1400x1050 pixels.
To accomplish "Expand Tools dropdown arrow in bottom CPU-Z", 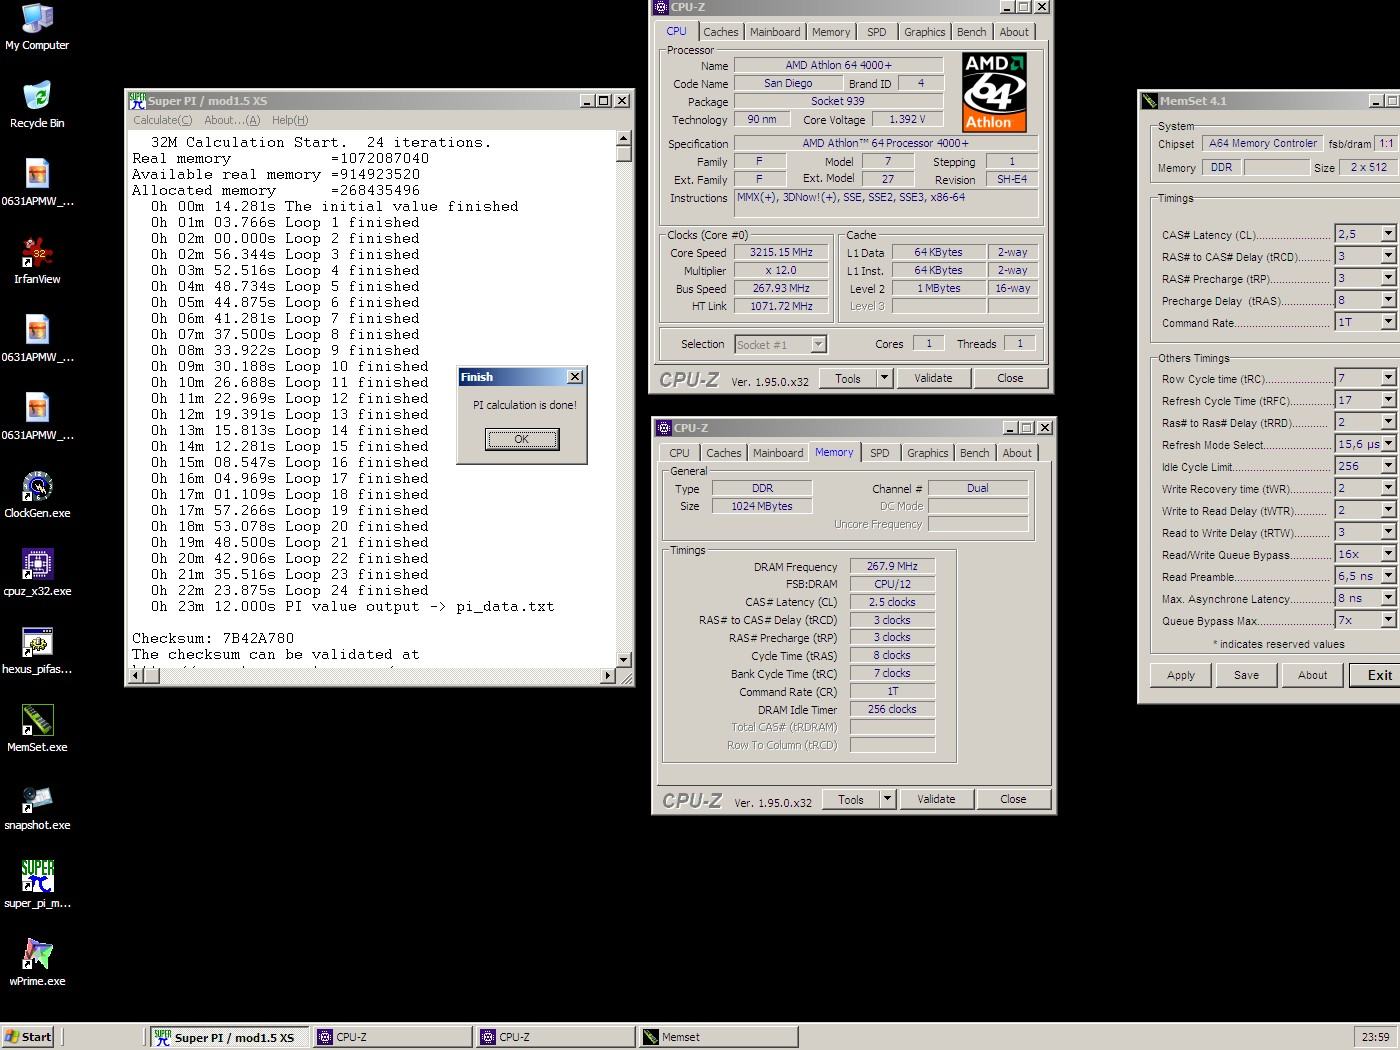I will 887,799.
